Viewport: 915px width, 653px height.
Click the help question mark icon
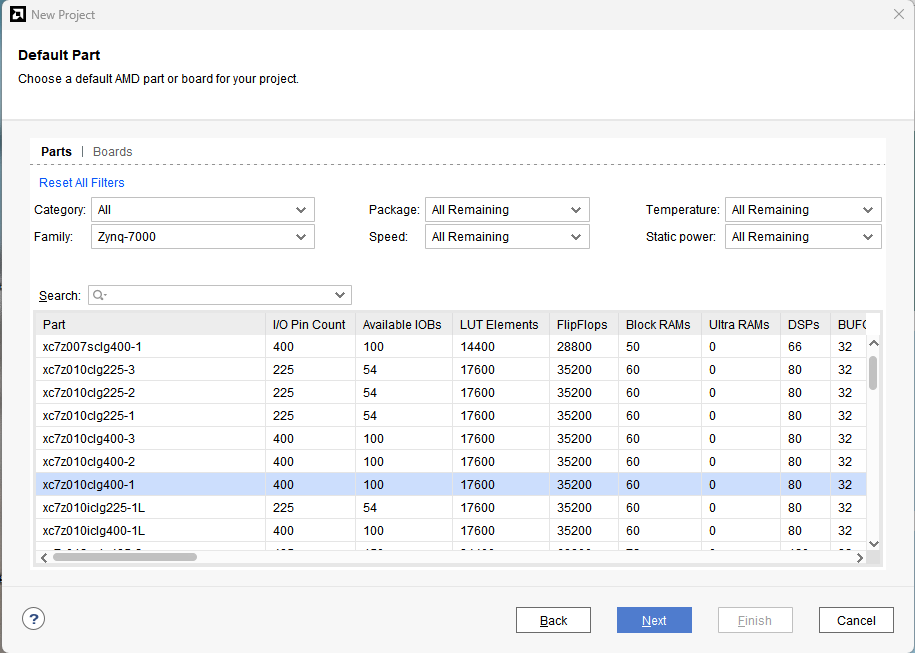pyautogui.click(x=33, y=619)
